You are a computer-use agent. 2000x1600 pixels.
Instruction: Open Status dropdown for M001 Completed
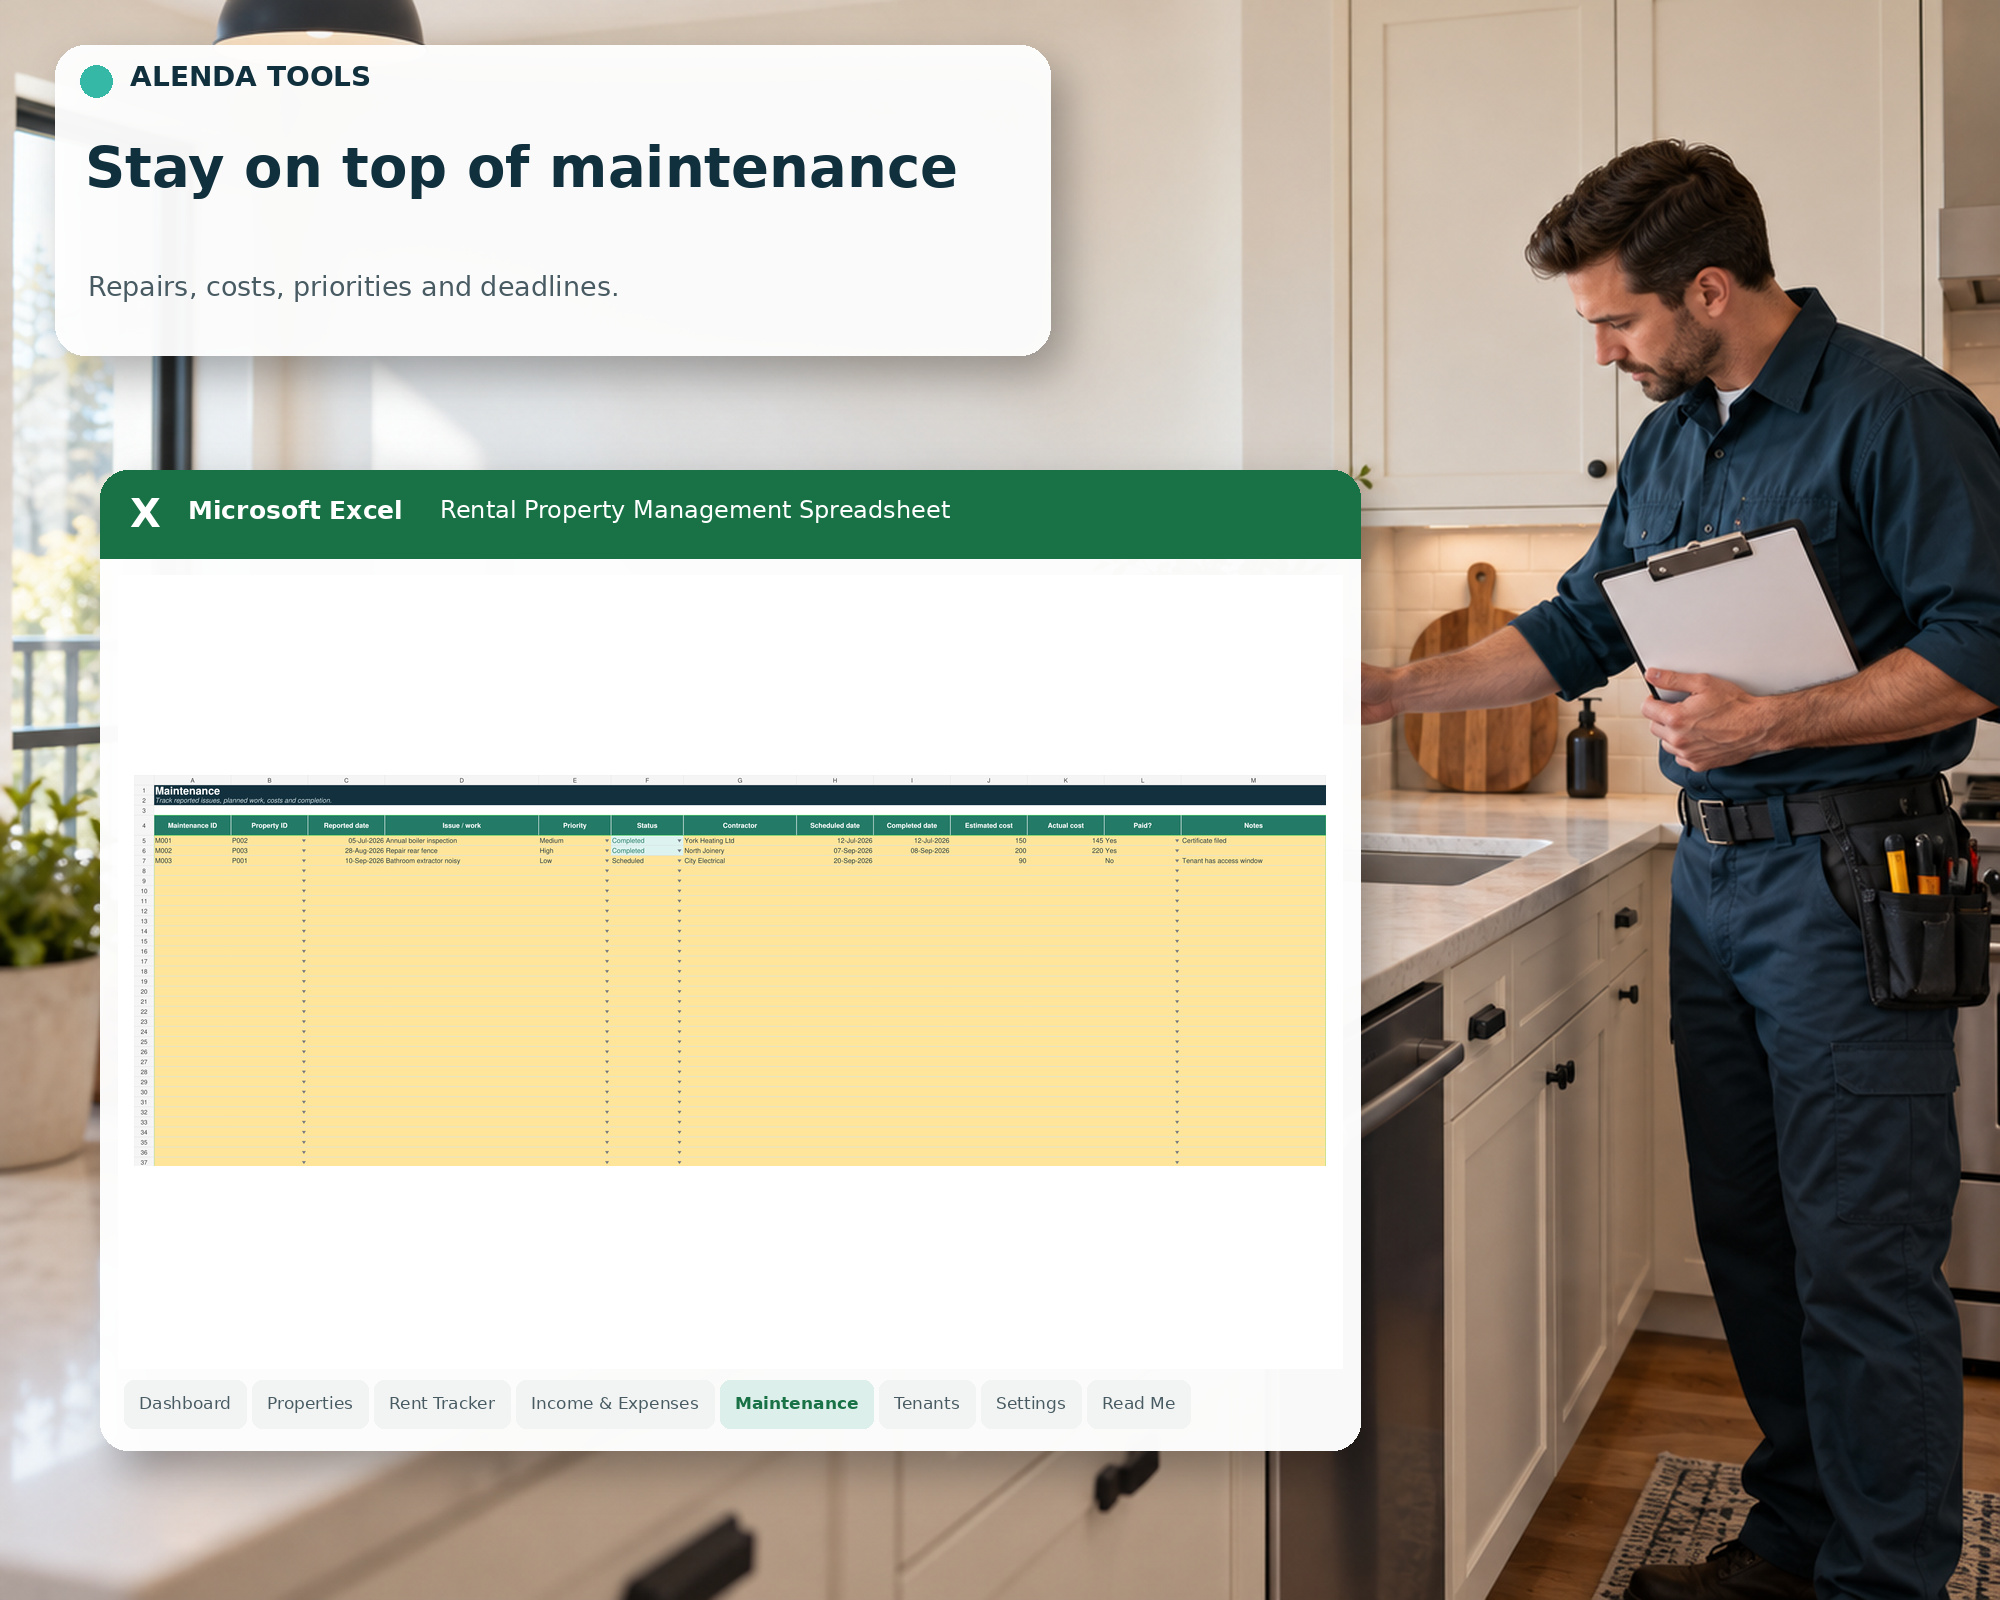pos(679,841)
